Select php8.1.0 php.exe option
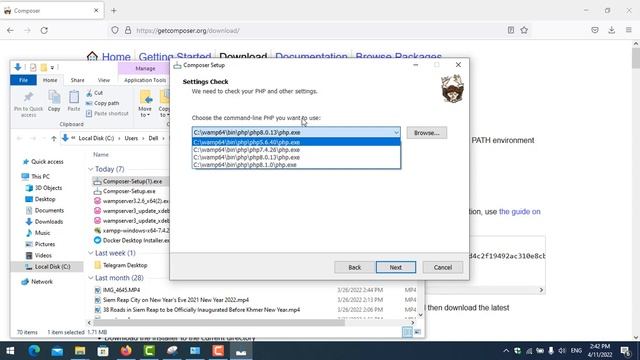This screenshot has width=640, height=360. click(296, 164)
